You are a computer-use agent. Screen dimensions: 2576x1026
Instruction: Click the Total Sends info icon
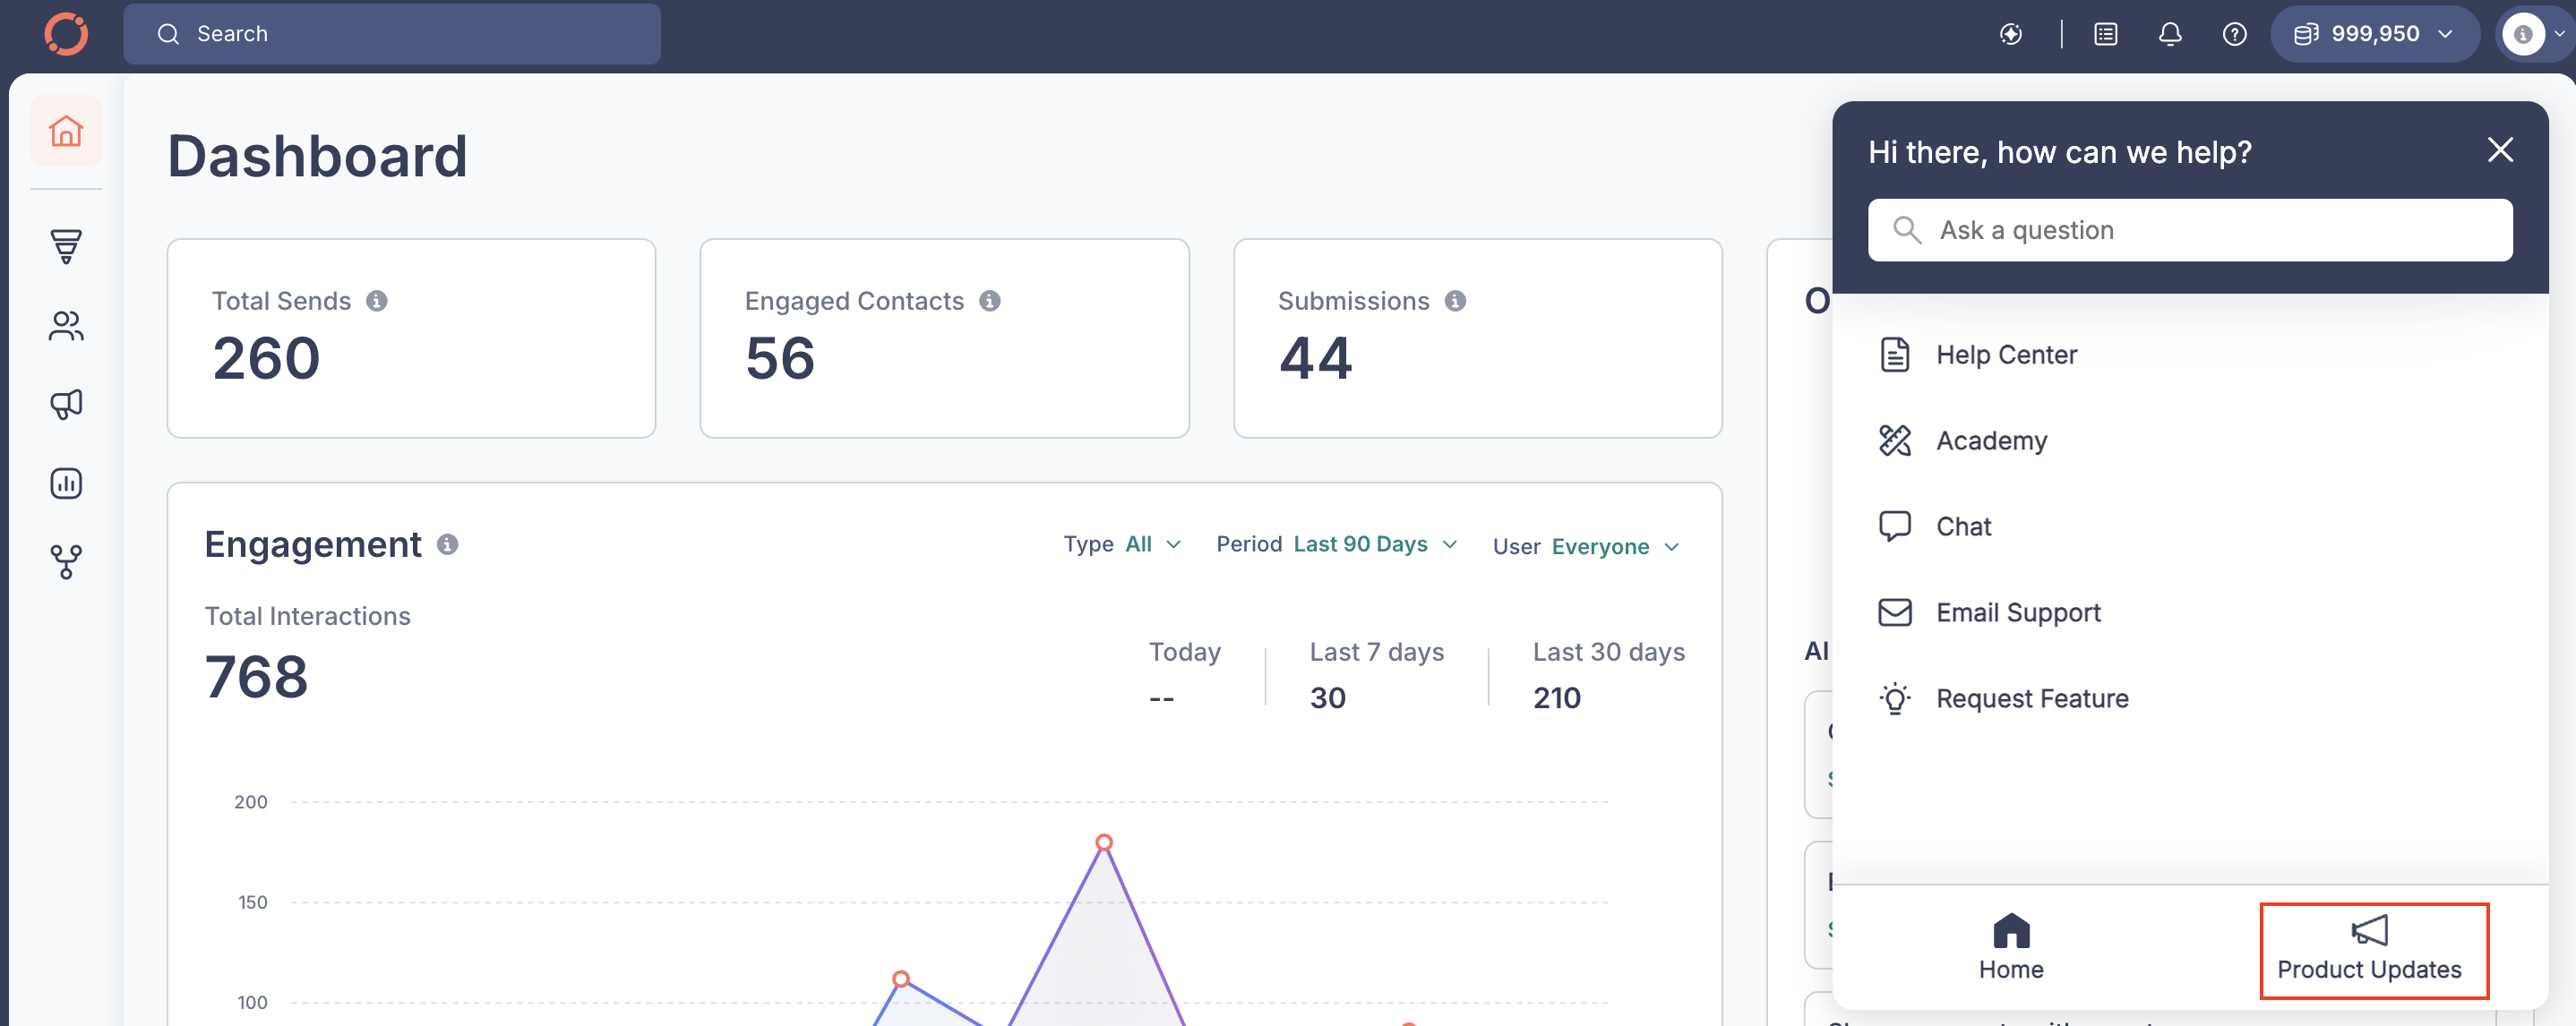(x=377, y=301)
